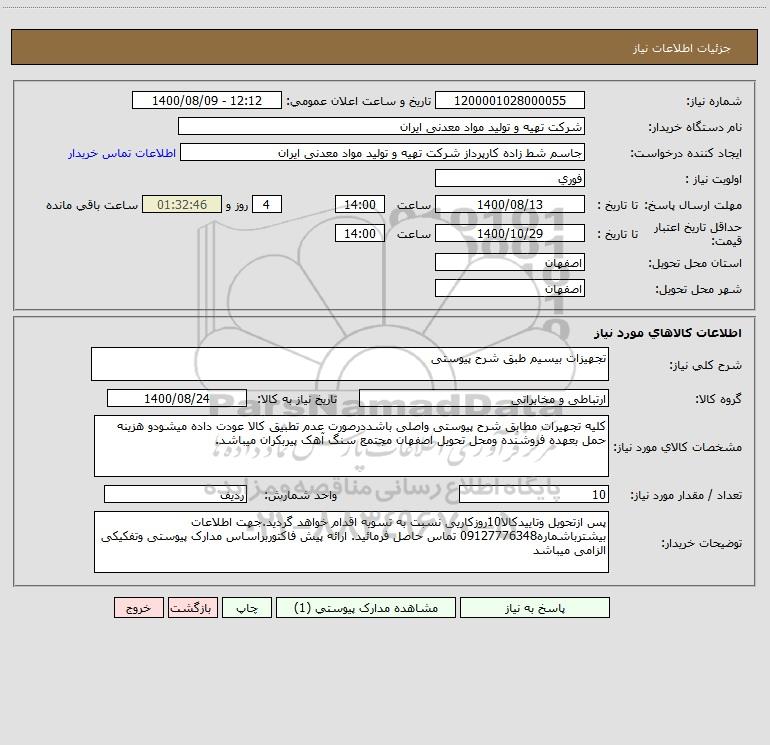
Task: Click the delivery city field 'اصفهان'
Action: pos(510,289)
